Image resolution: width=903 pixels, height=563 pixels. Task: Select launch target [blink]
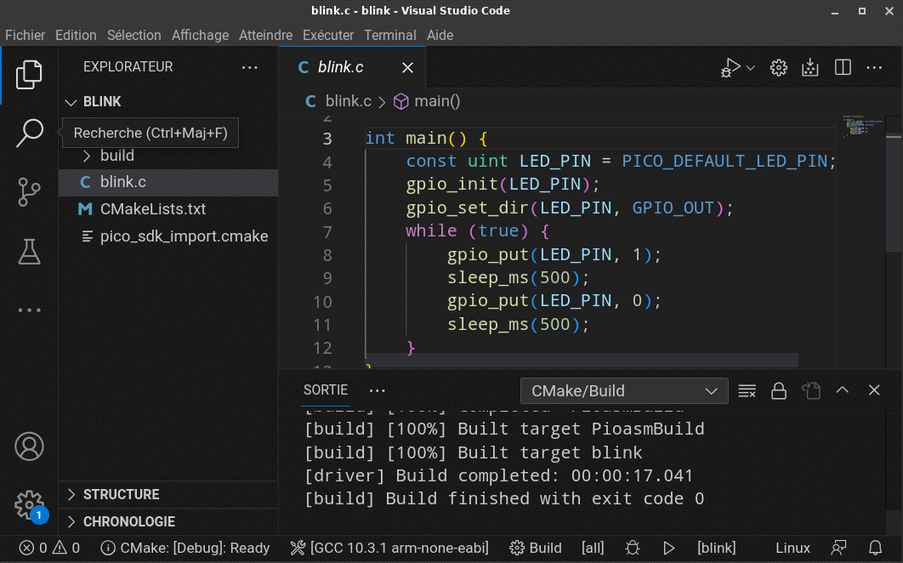(716, 548)
